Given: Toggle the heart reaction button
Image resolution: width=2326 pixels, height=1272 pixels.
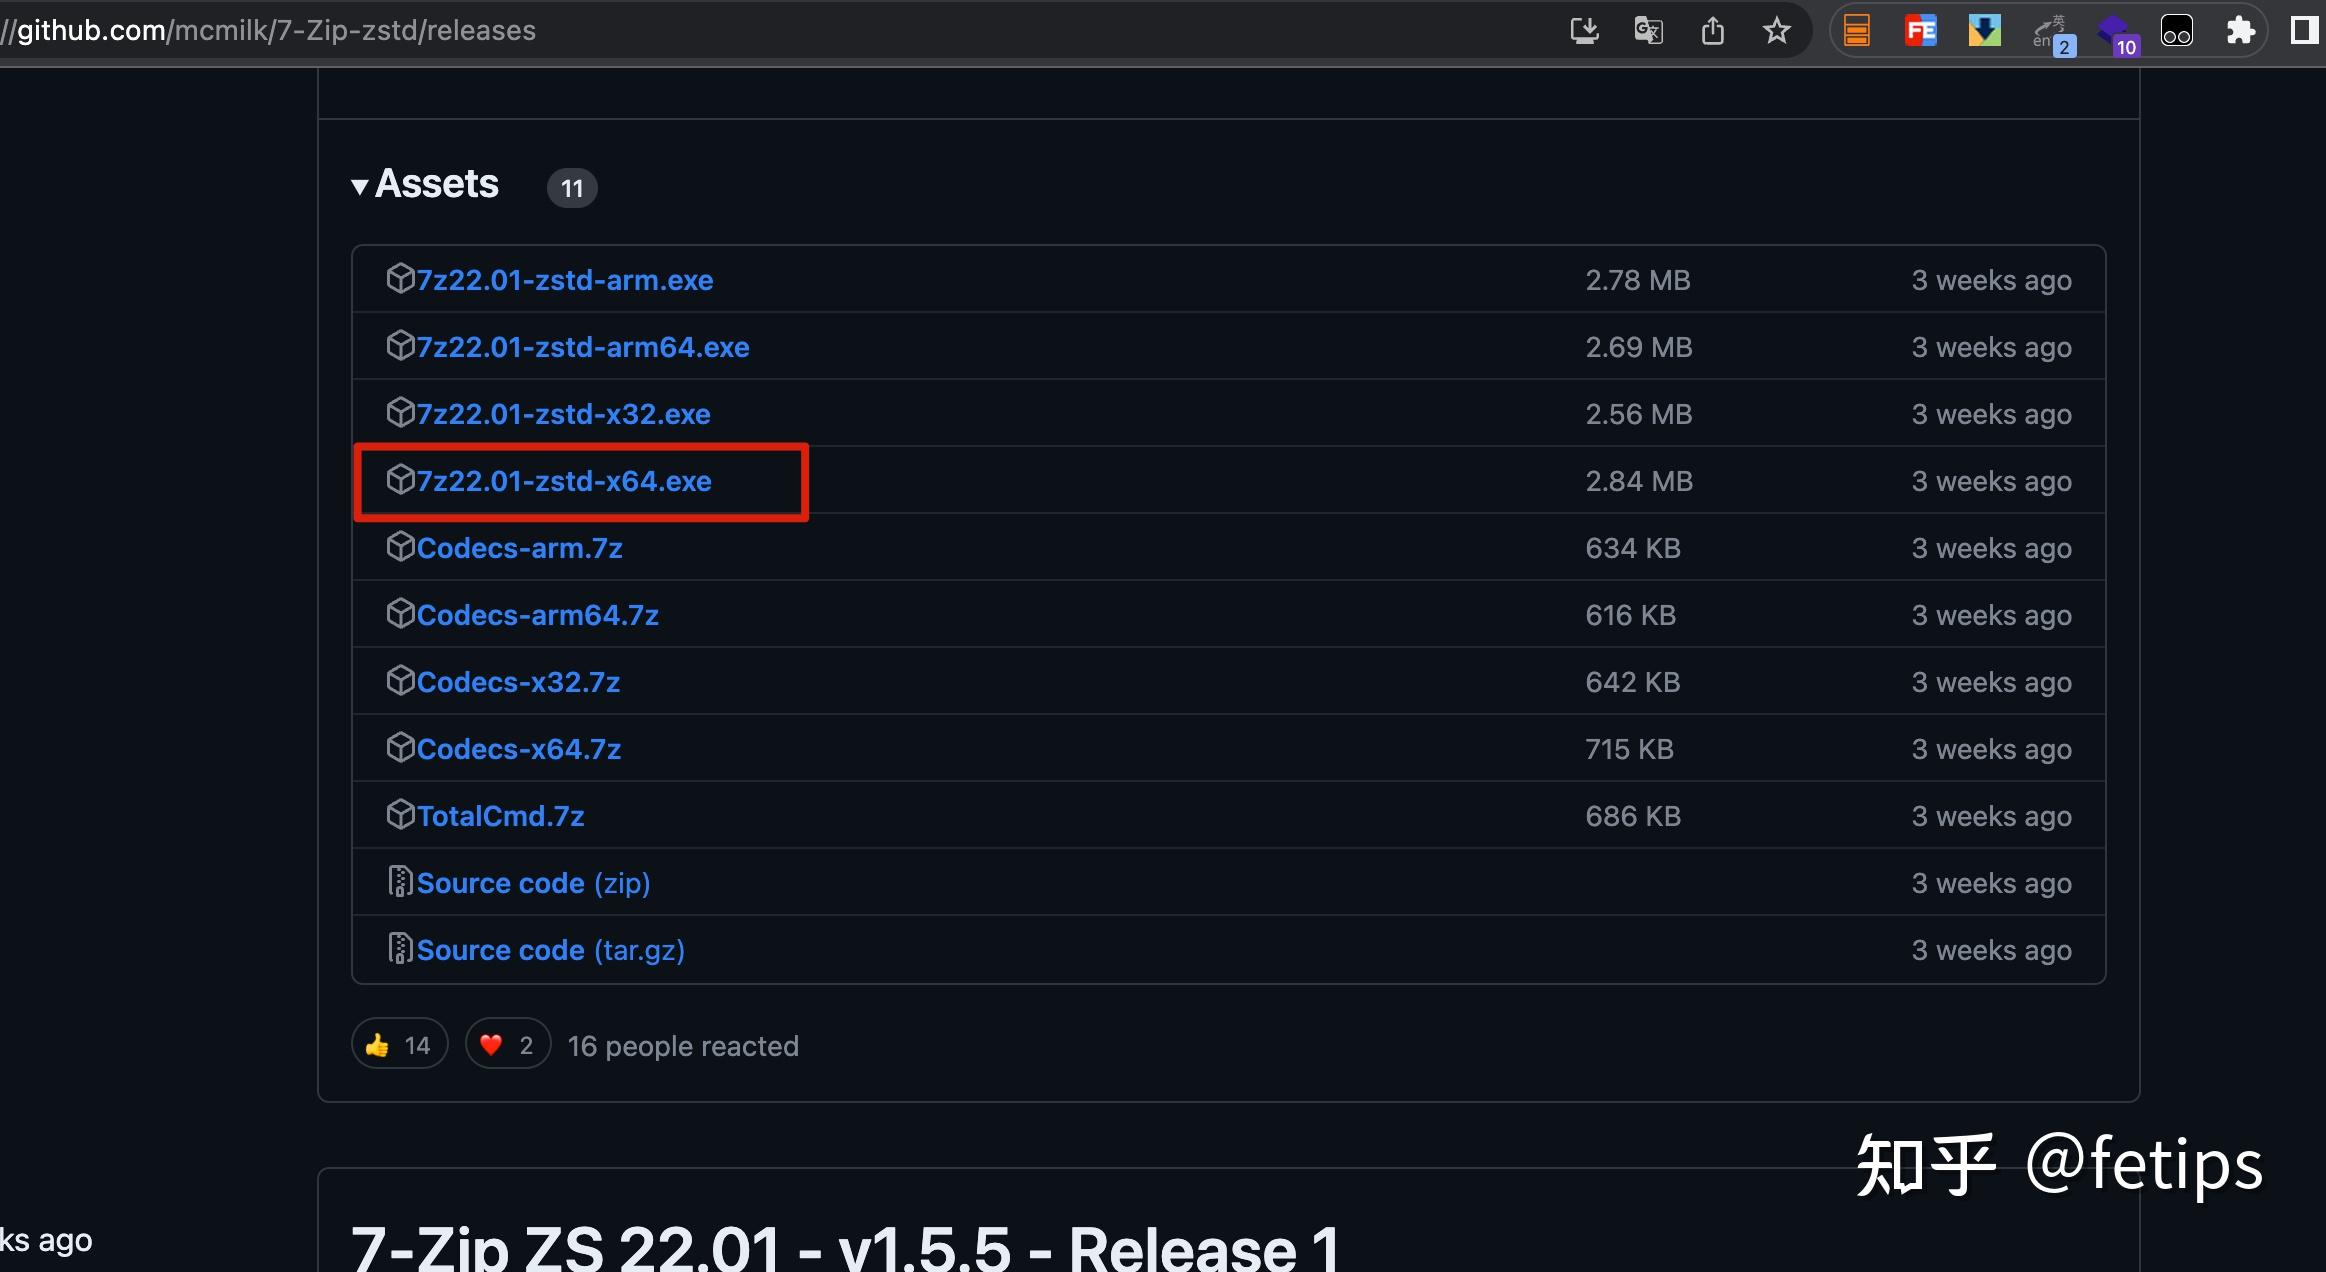Looking at the screenshot, I should (507, 1046).
